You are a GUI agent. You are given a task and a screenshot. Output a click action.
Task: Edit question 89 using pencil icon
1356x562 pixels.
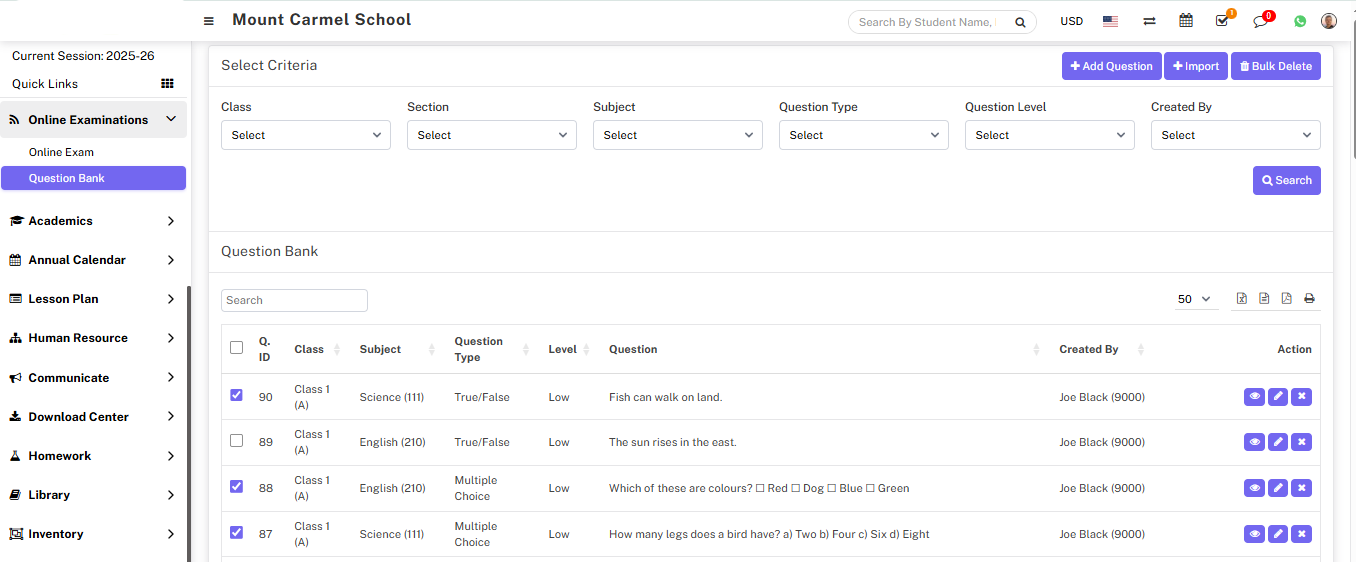point(1278,442)
